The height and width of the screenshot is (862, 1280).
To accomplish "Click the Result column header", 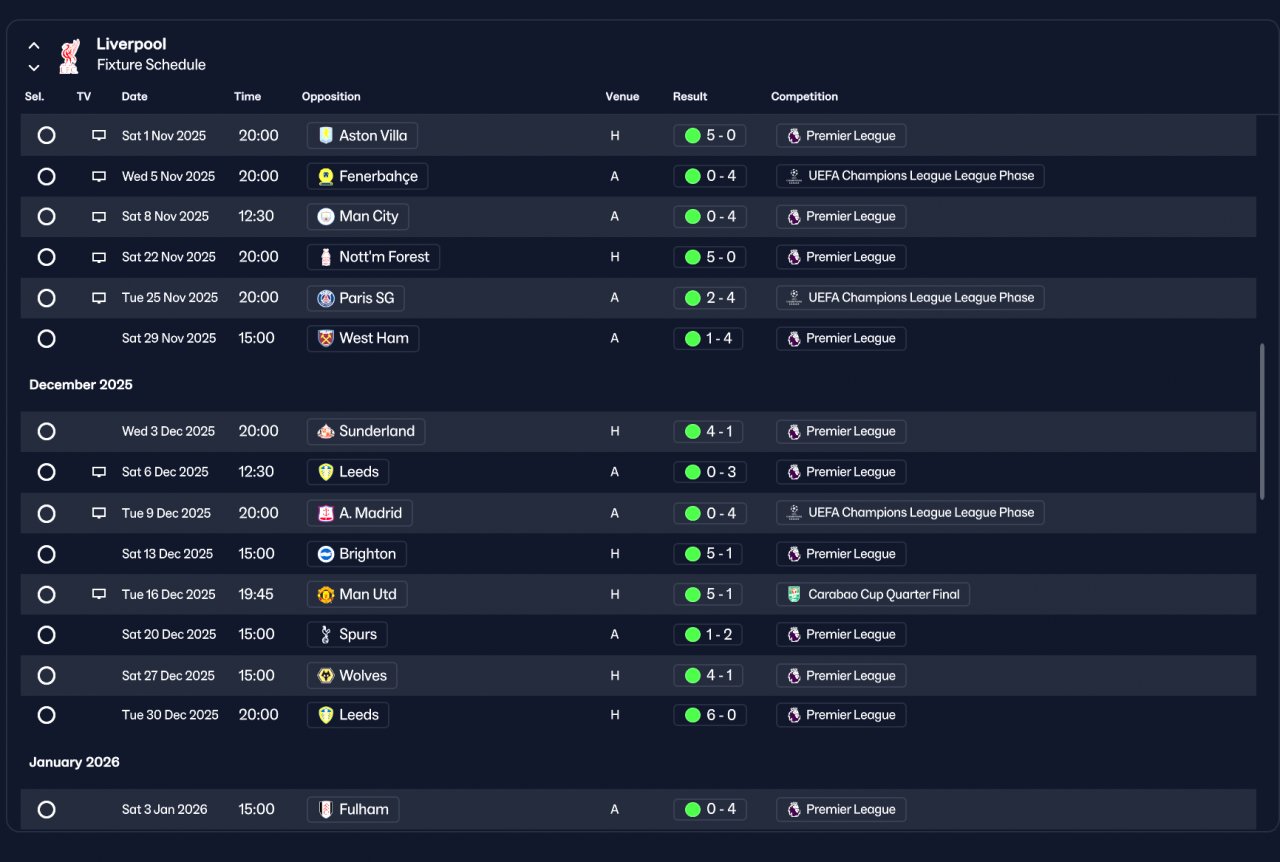I will point(690,97).
